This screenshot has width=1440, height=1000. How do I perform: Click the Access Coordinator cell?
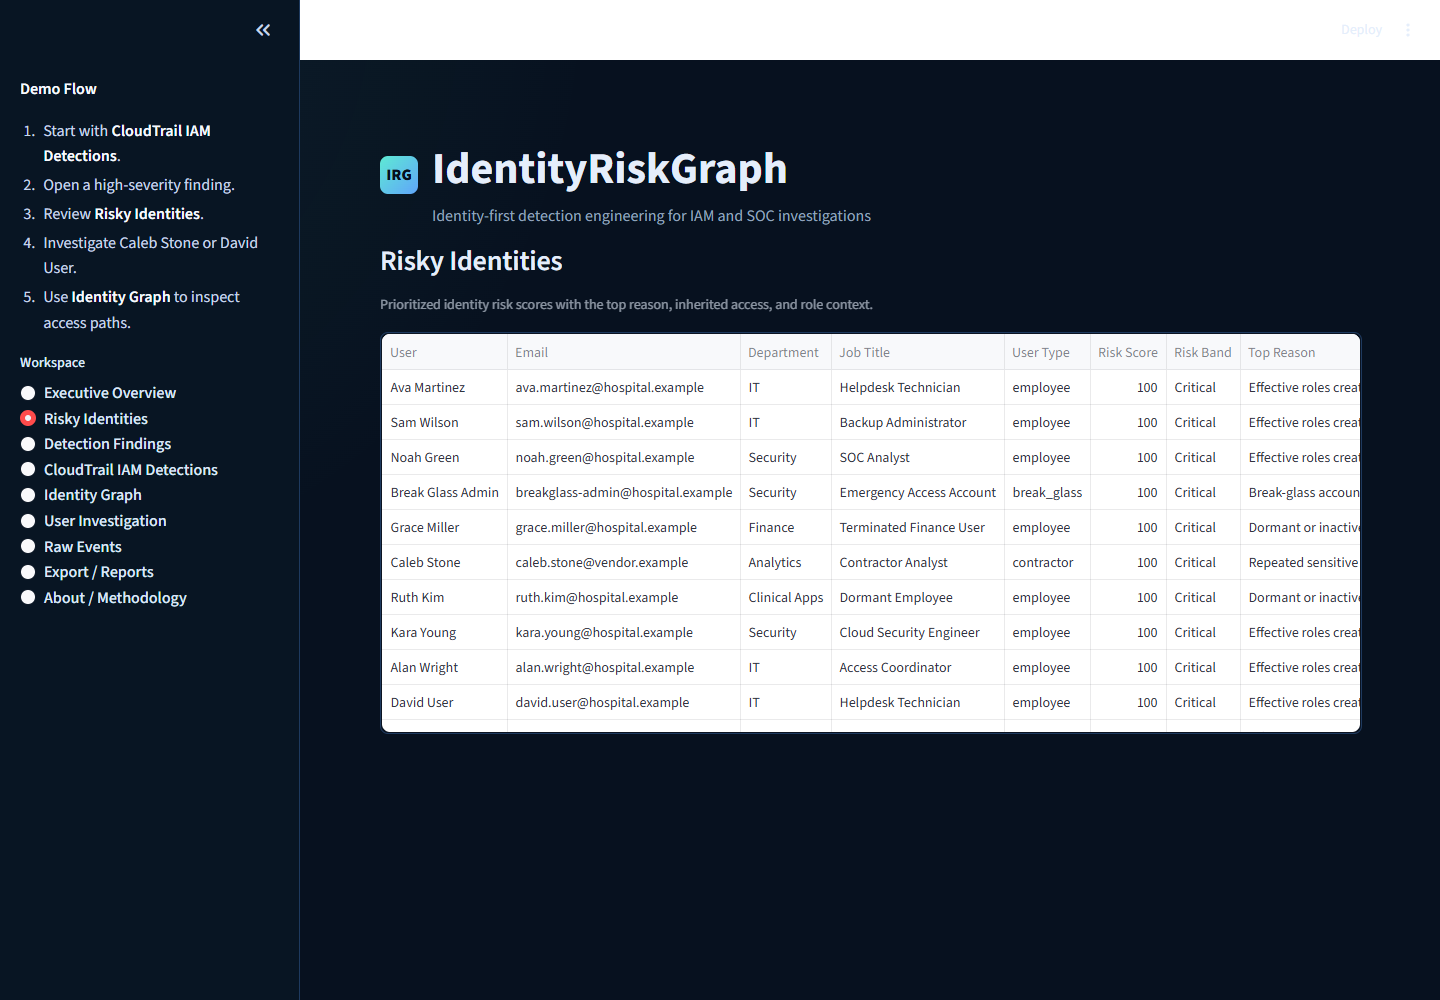point(918,667)
